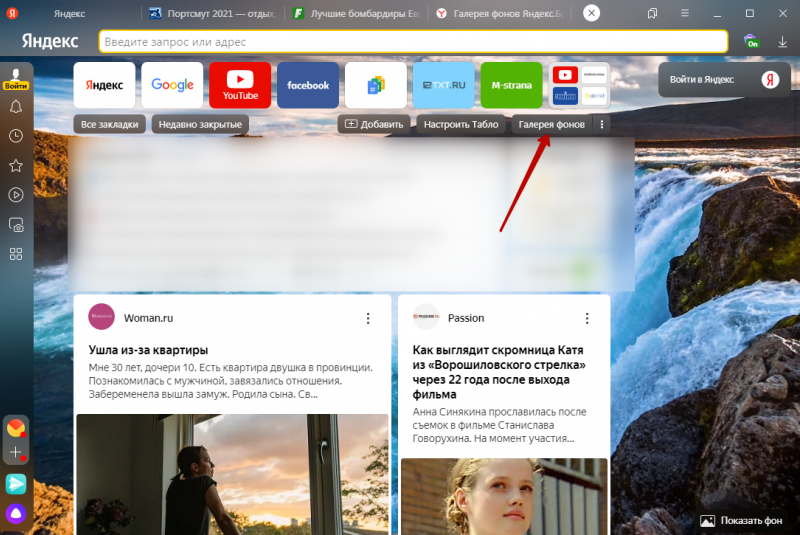The height and width of the screenshot is (535, 800).
Task: Open downloads arrow icon
Action: (x=782, y=42)
